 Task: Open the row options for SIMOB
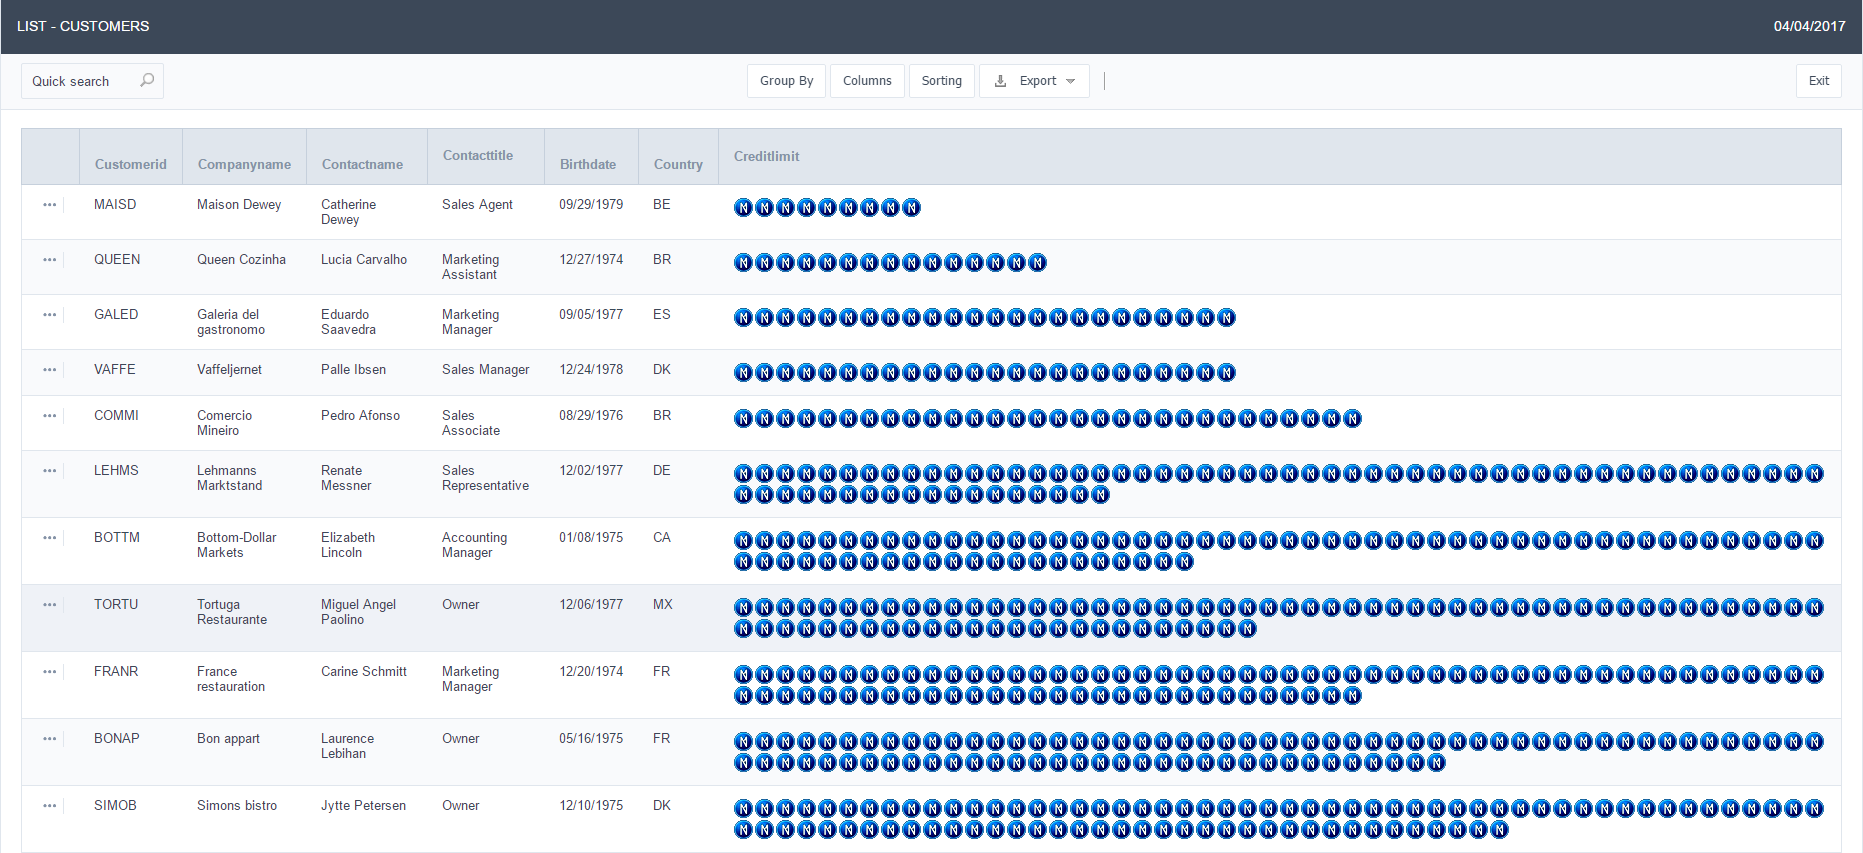click(50, 806)
